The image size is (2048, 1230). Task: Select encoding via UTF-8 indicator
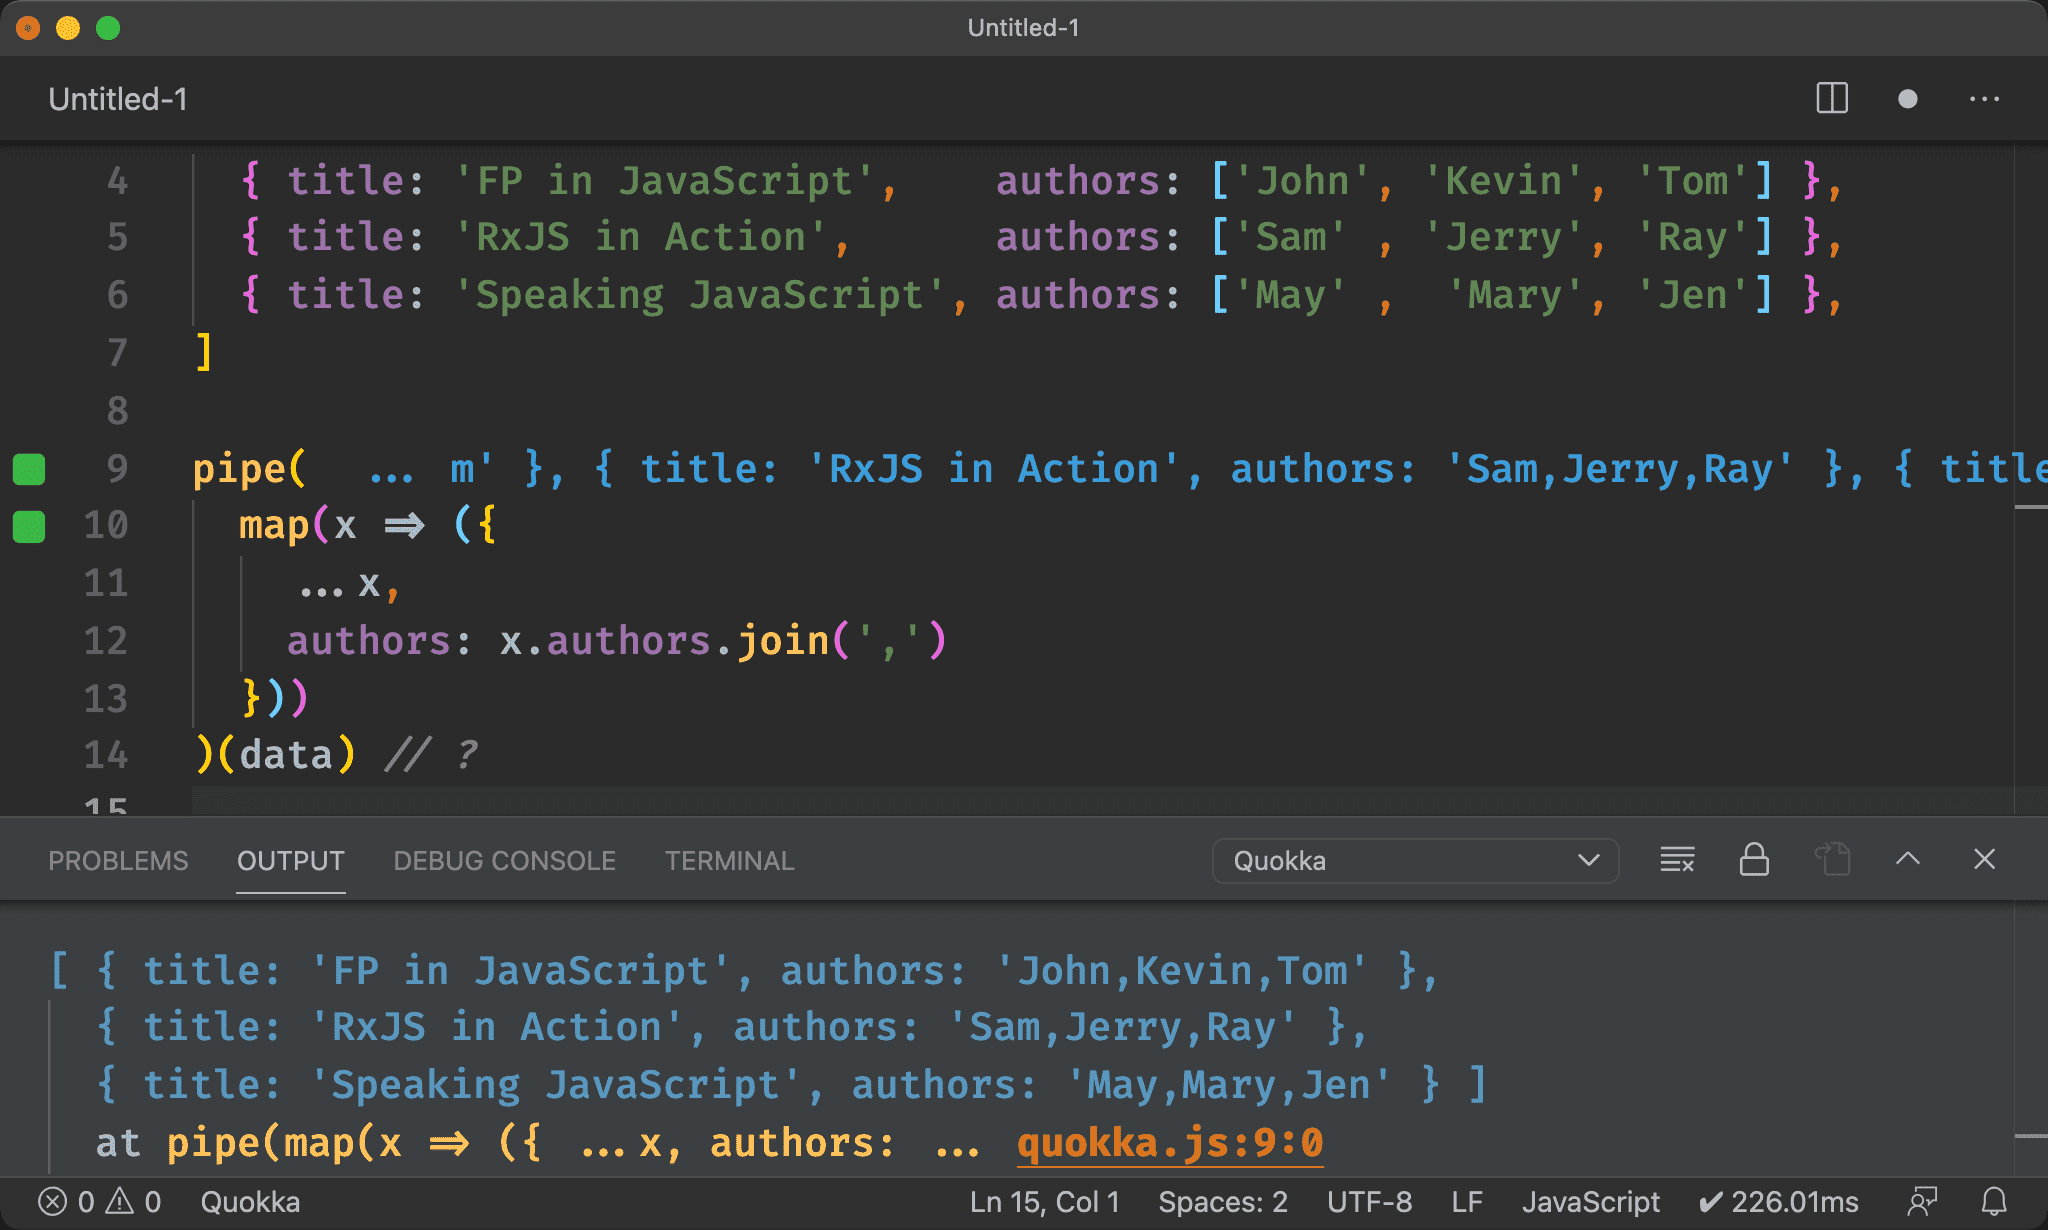[x=1369, y=1201]
